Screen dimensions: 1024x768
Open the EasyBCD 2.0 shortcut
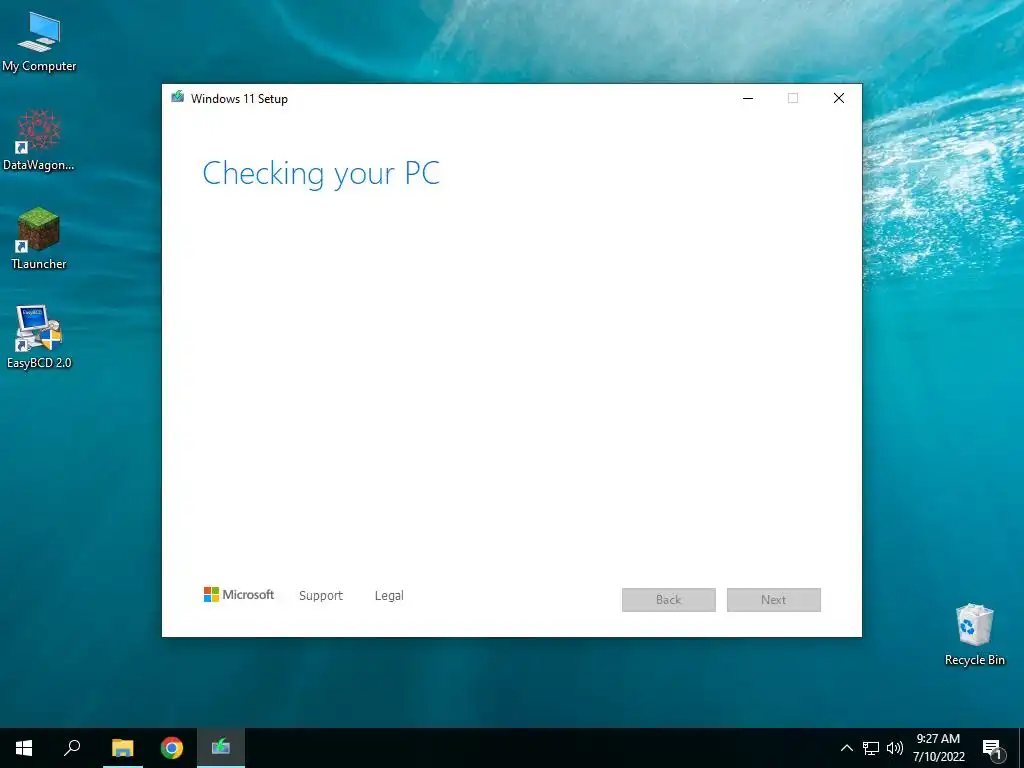(39, 336)
